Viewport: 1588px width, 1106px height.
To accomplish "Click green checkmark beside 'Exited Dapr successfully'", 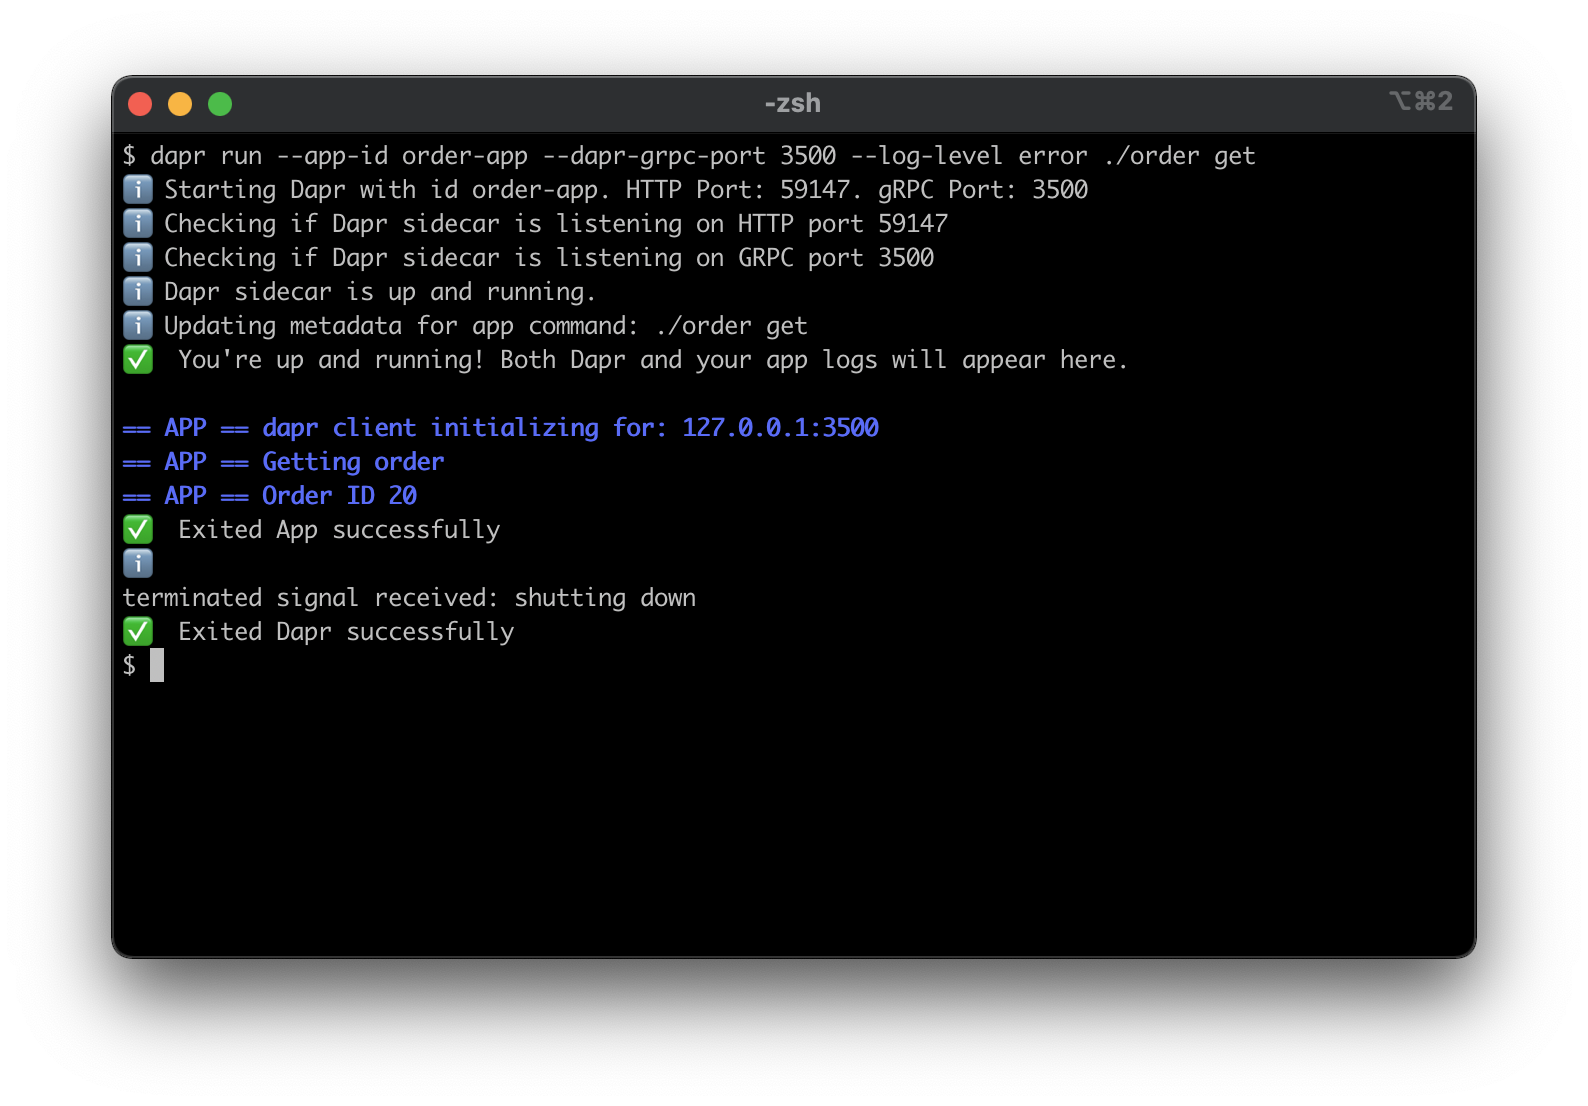I will (138, 631).
